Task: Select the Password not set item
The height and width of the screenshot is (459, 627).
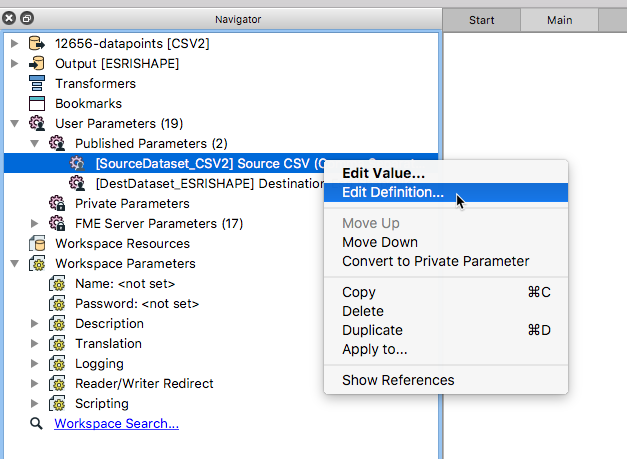Action: coord(137,303)
